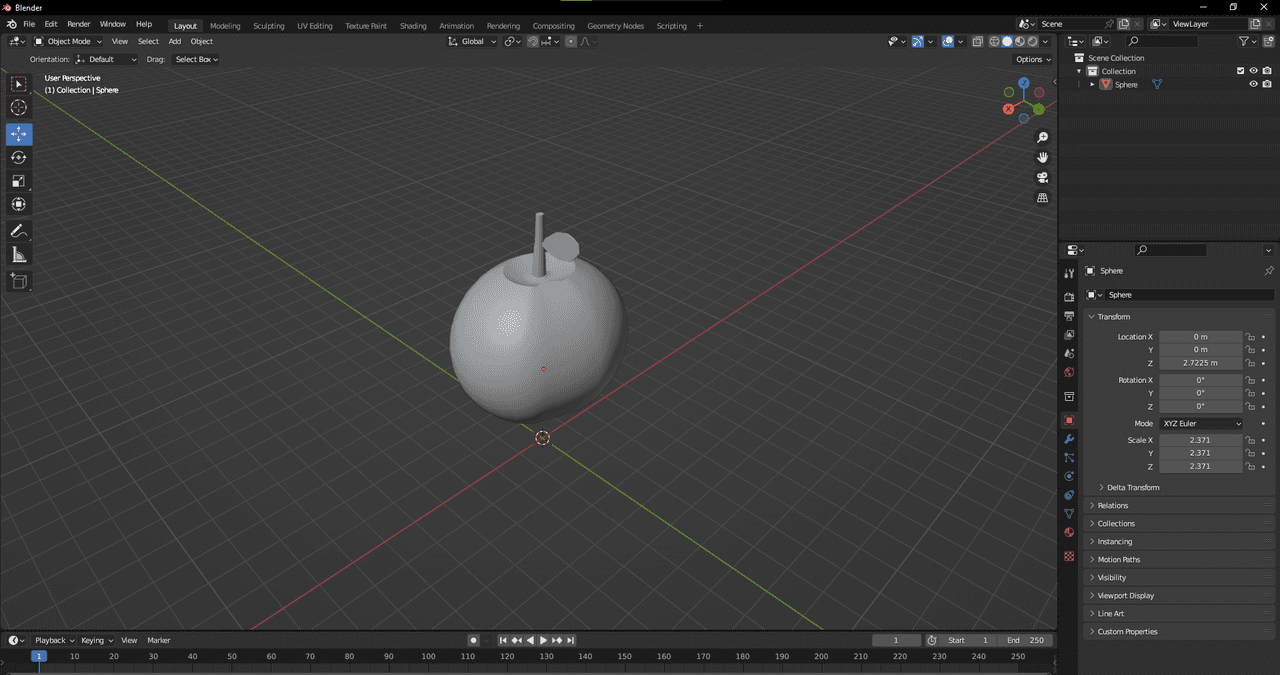This screenshot has width=1280, height=675.
Task: Click the Scale X value field
Action: tap(1200, 441)
